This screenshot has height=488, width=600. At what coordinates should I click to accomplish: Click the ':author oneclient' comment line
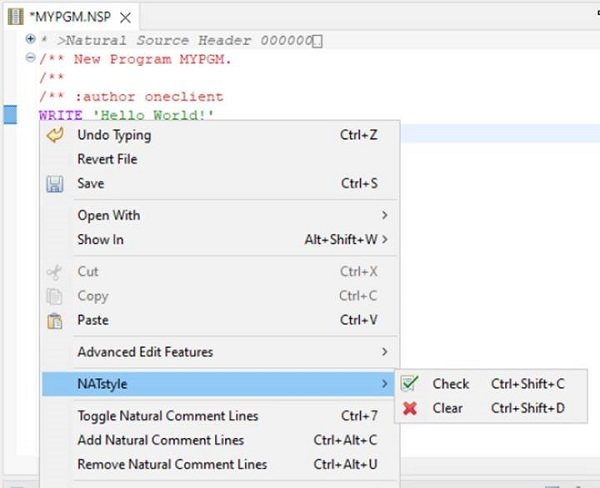coord(131,97)
